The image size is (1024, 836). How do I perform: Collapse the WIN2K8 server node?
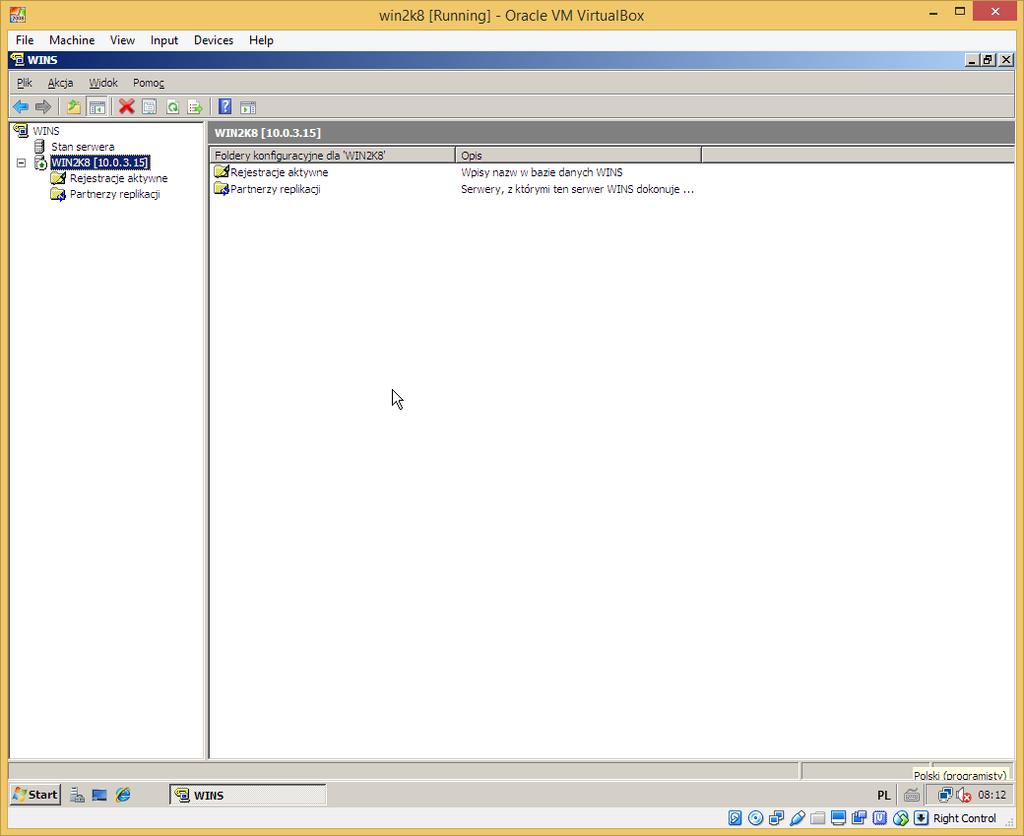click(22, 163)
